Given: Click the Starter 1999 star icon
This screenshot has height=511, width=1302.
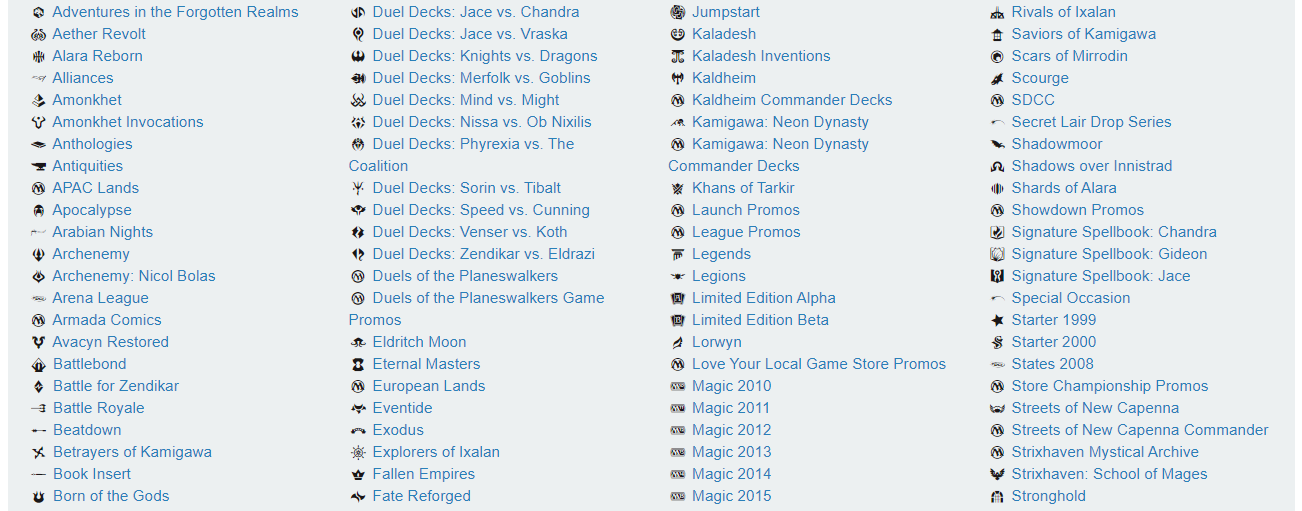Looking at the screenshot, I should click(x=997, y=320).
